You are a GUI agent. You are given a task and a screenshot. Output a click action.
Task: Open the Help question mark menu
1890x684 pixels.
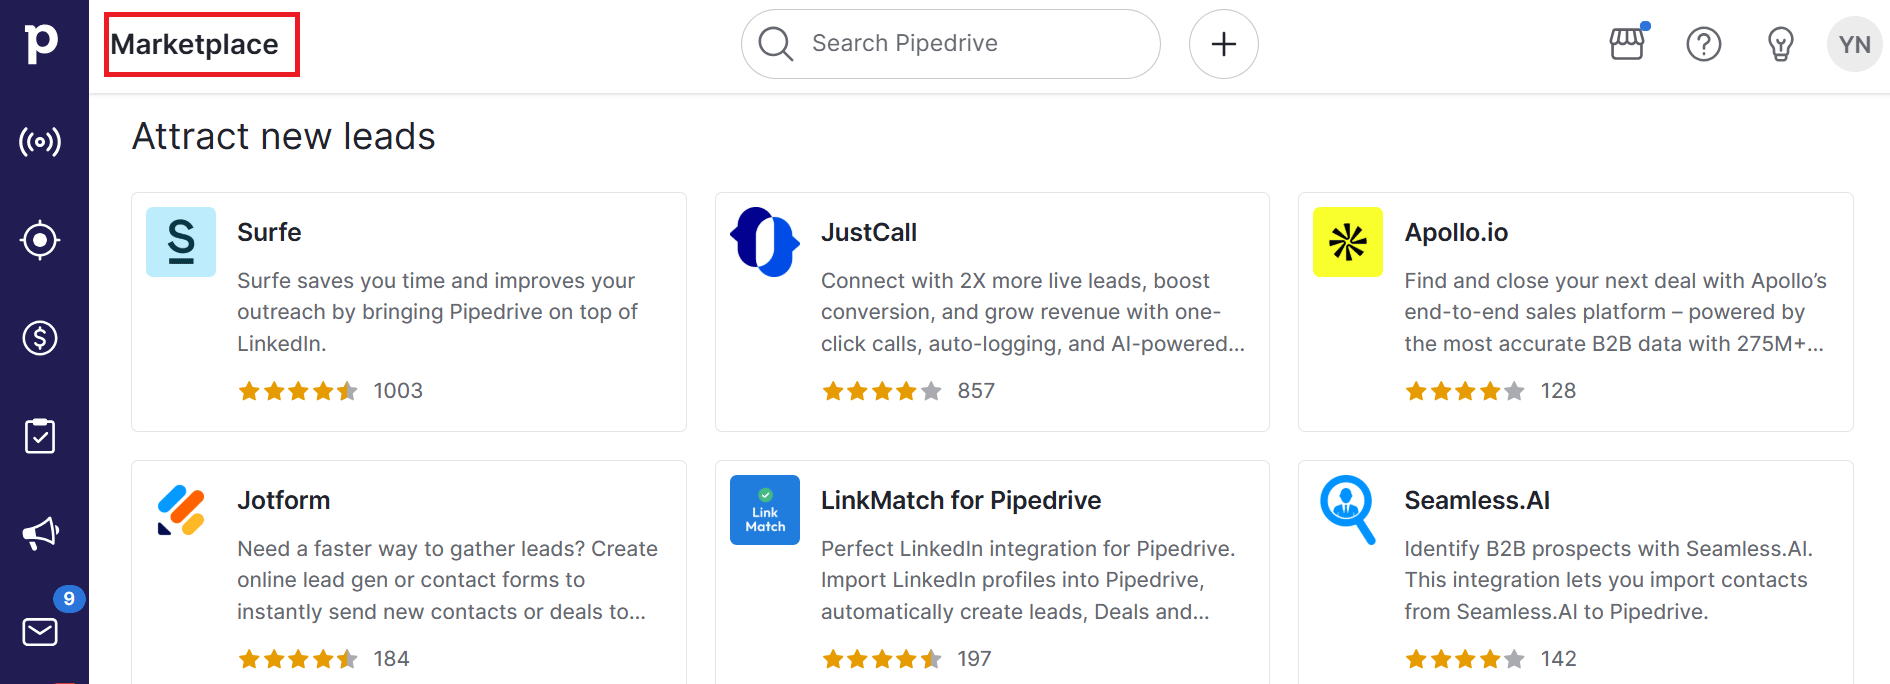pos(1704,44)
